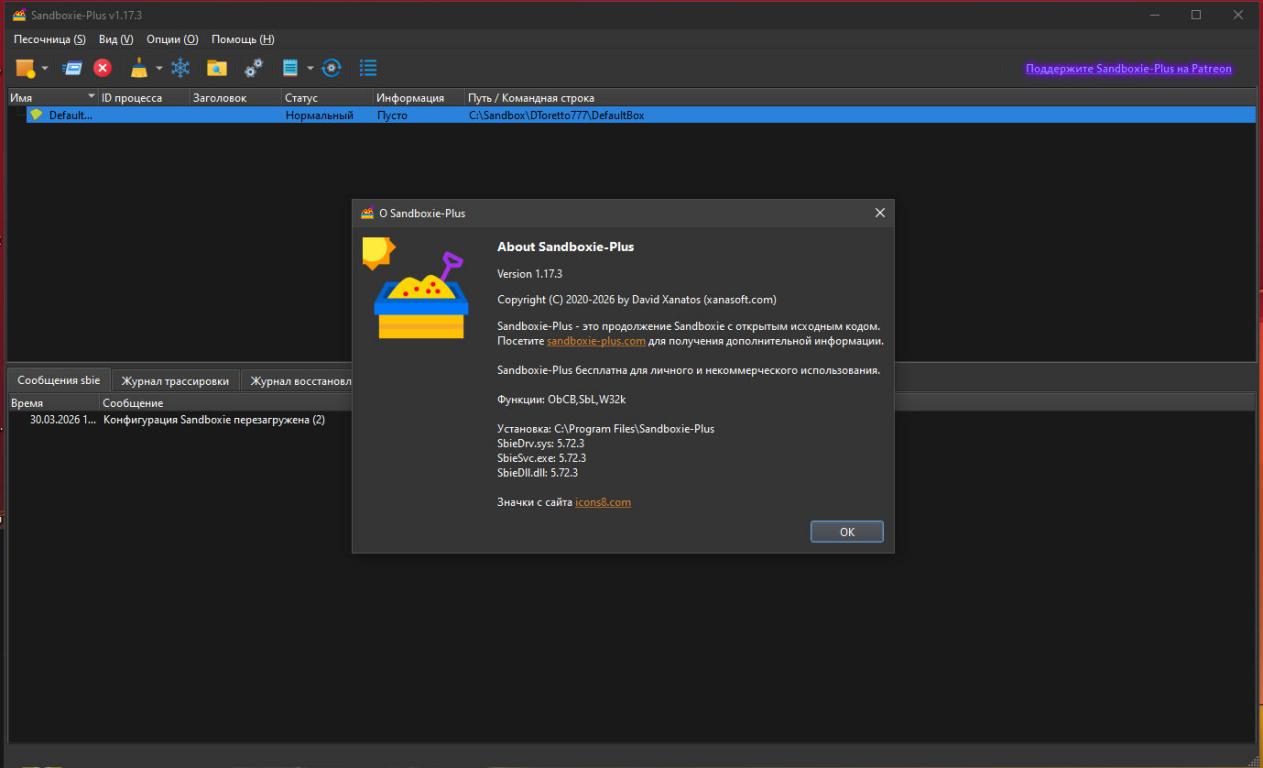
Task: Open settings via the gears icon
Action: click(254, 68)
